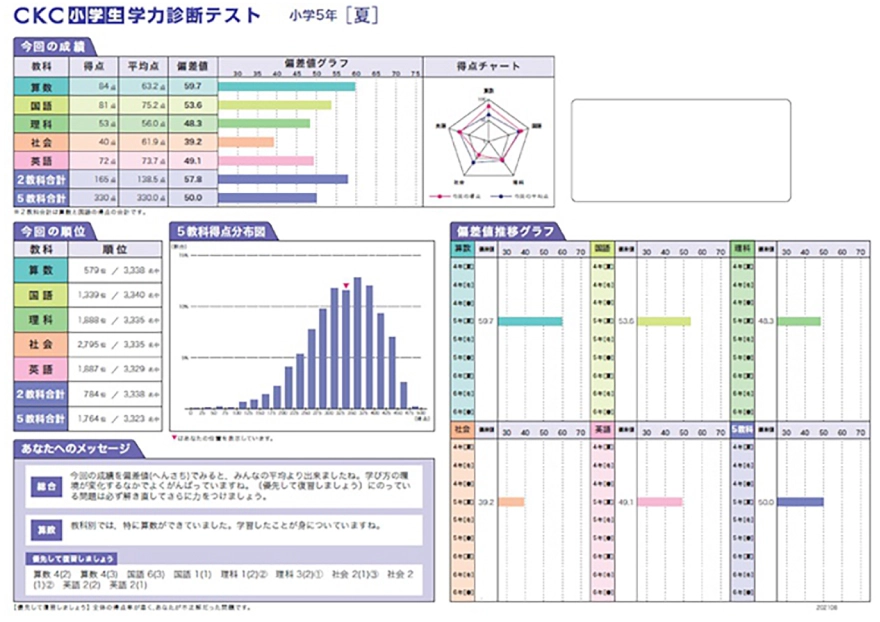Toggle the red marker position indicator

pyautogui.click(x=344, y=287)
